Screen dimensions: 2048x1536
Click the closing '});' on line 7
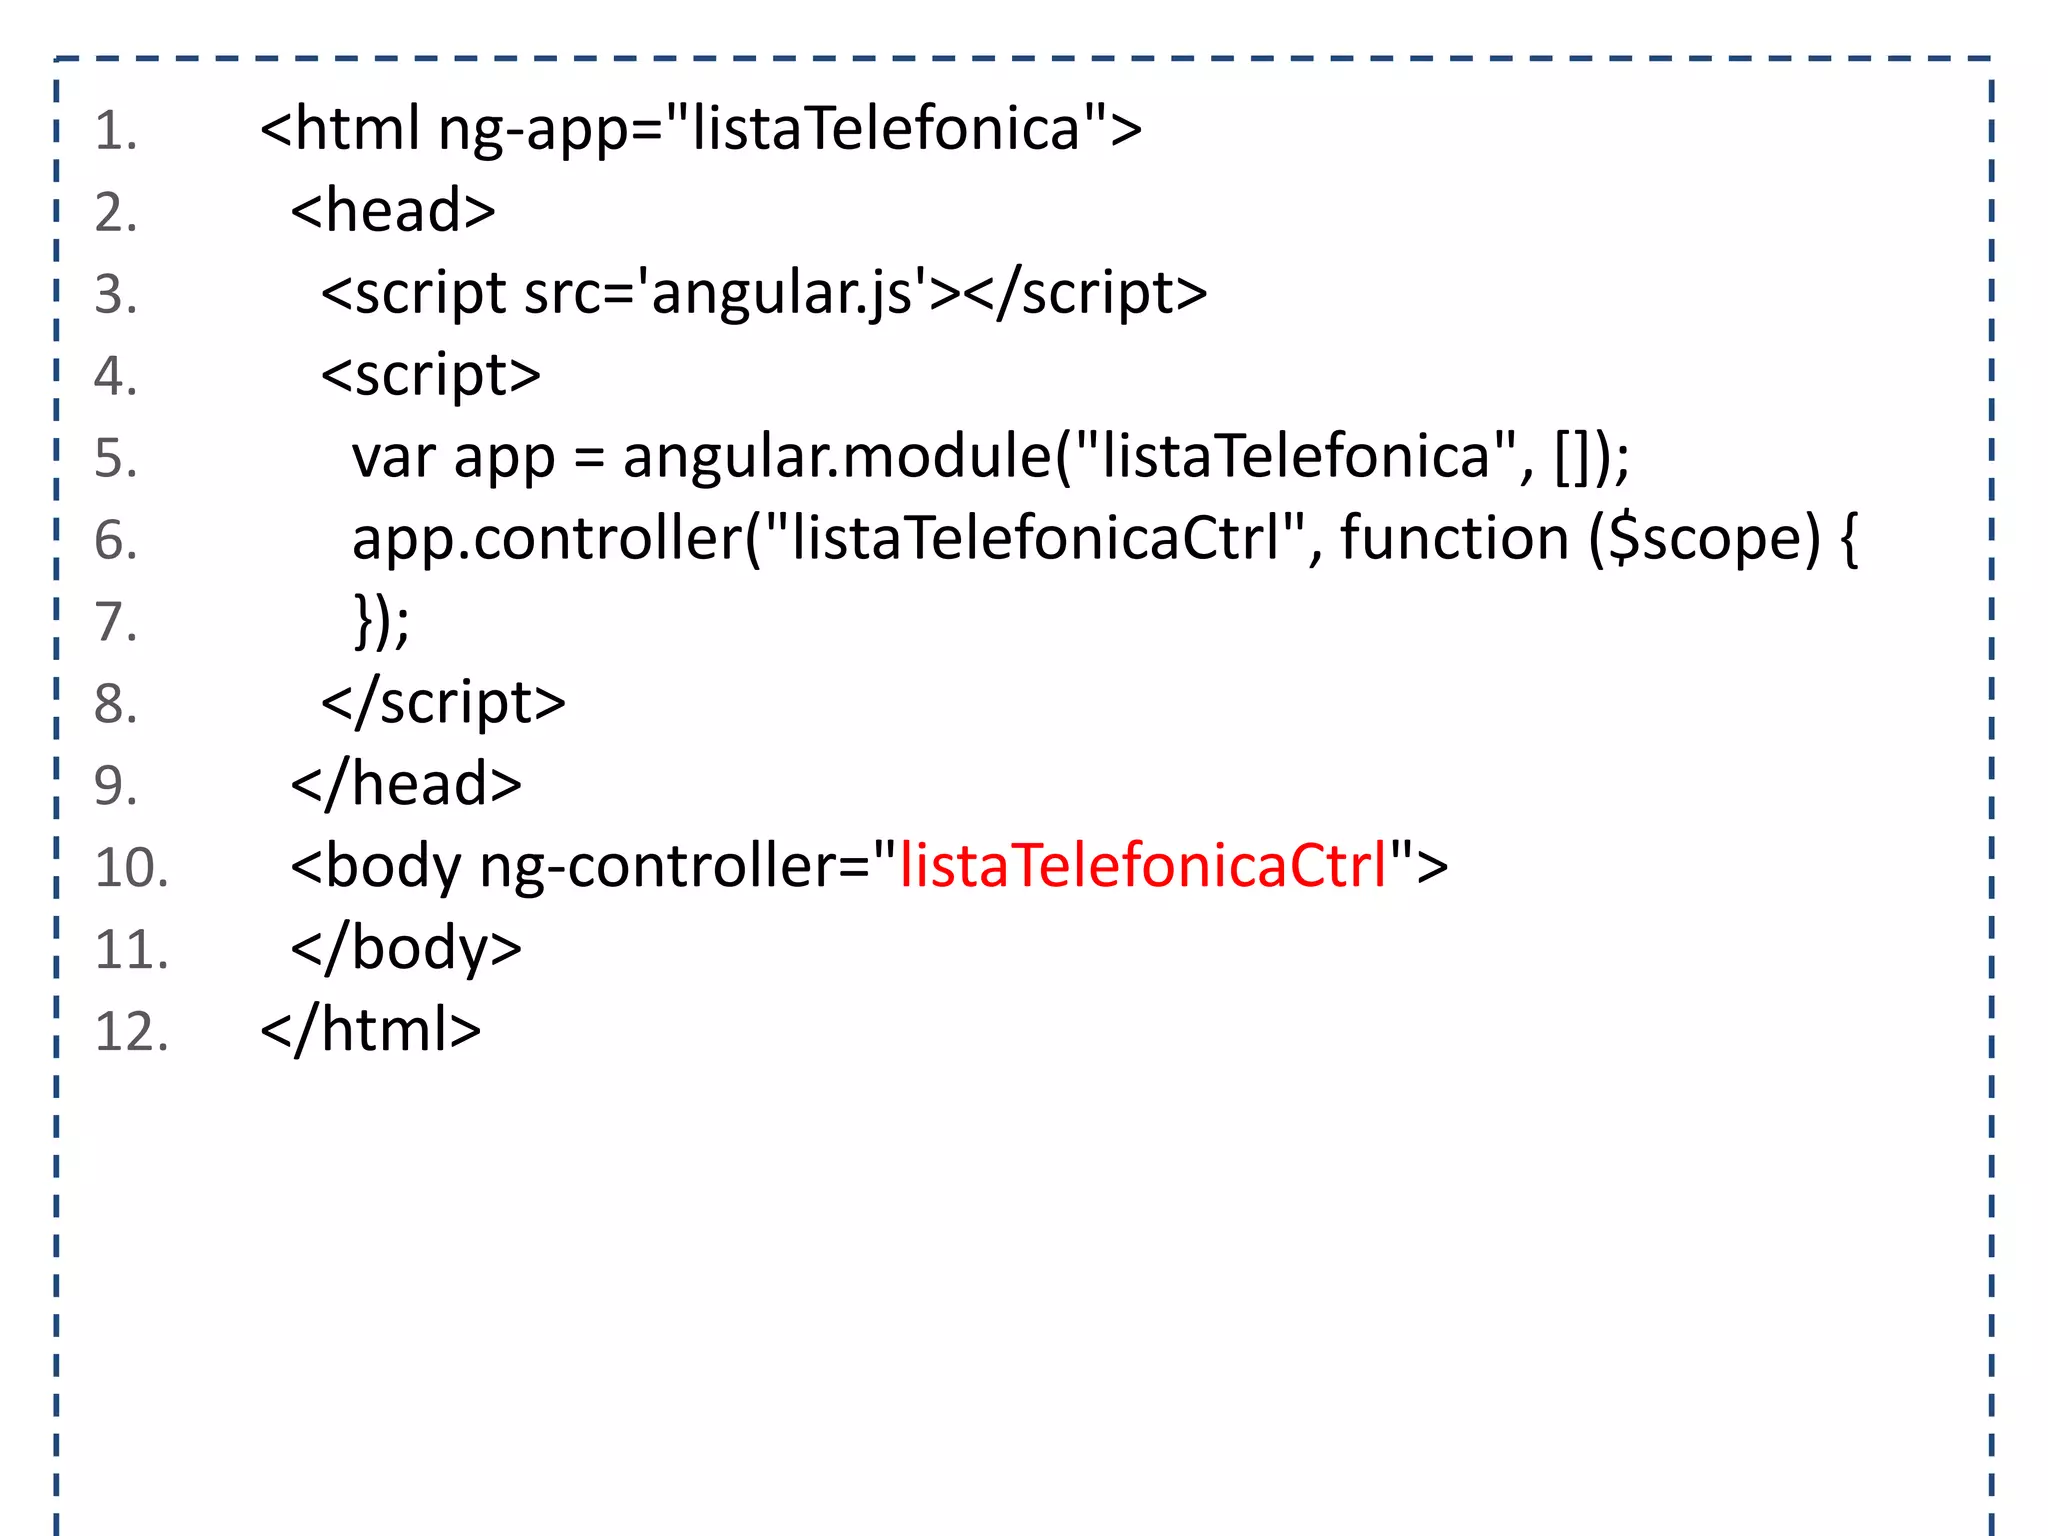click(x=381, y=621)
